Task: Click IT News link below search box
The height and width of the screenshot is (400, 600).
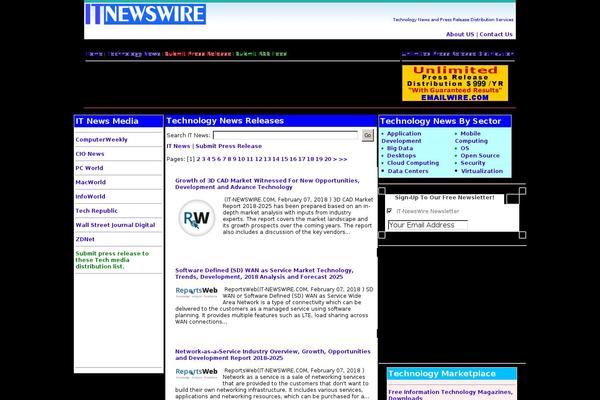Action: (178, 146)
